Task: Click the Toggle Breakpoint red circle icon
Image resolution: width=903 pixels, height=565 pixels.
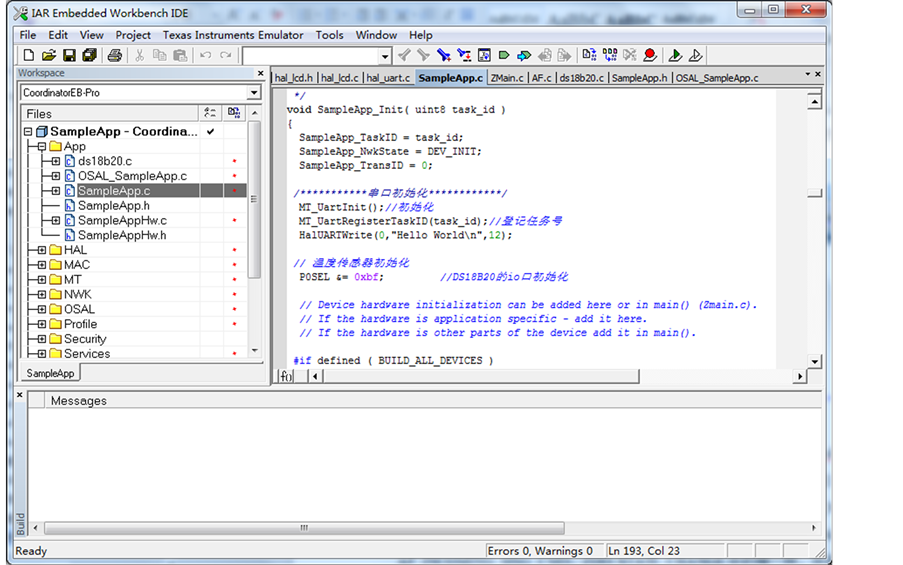Action: [650, 56]
